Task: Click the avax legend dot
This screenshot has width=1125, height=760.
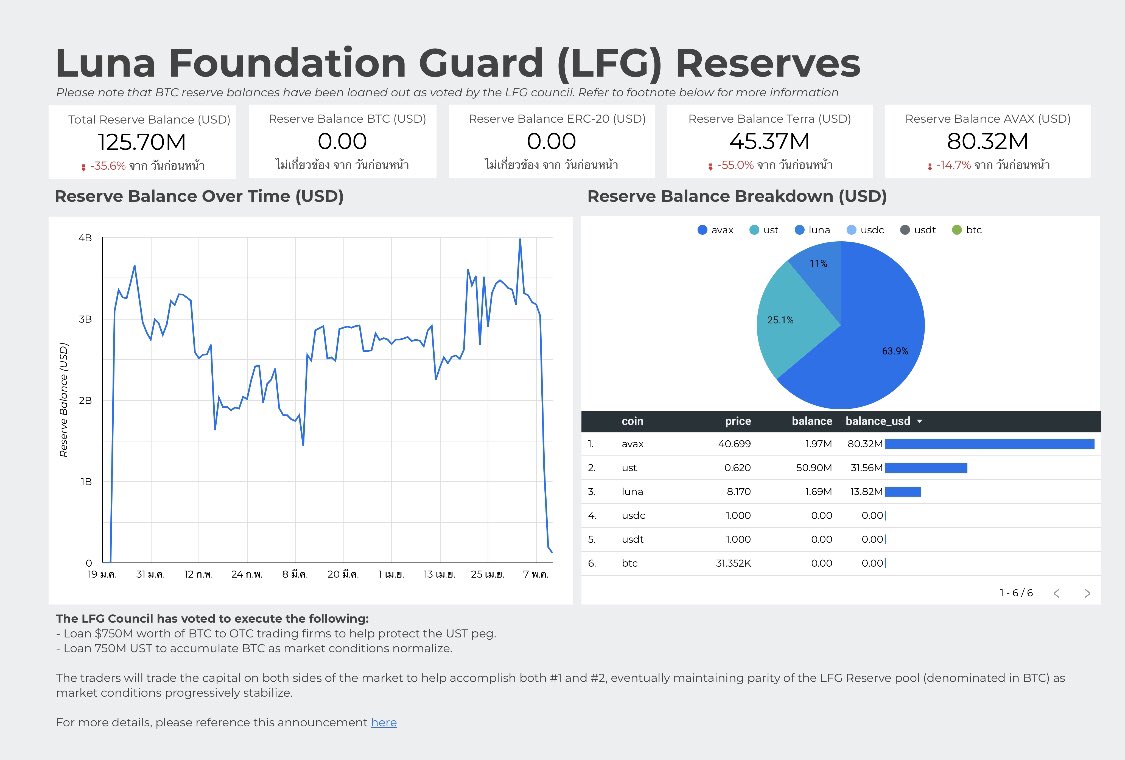Action: tap(702, 230)
